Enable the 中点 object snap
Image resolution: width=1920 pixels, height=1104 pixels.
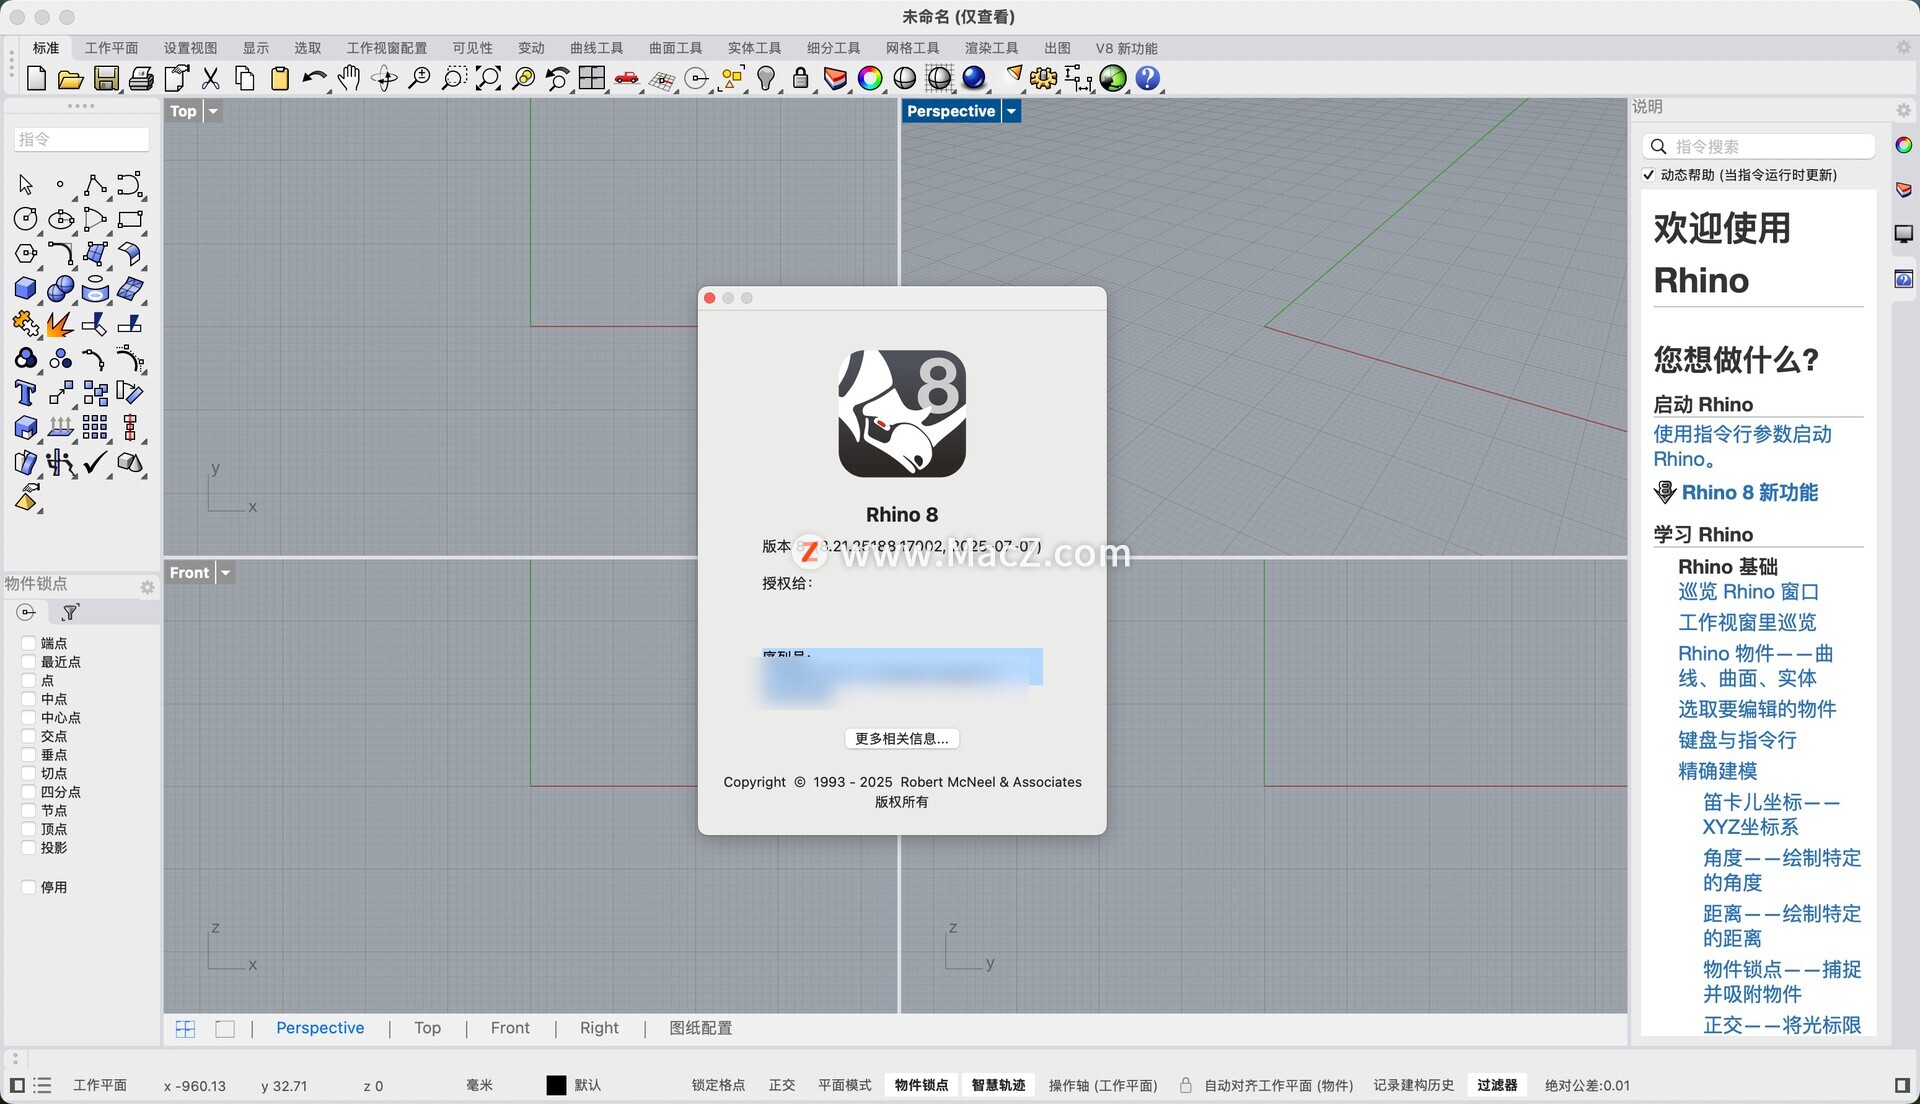(29, 699)
